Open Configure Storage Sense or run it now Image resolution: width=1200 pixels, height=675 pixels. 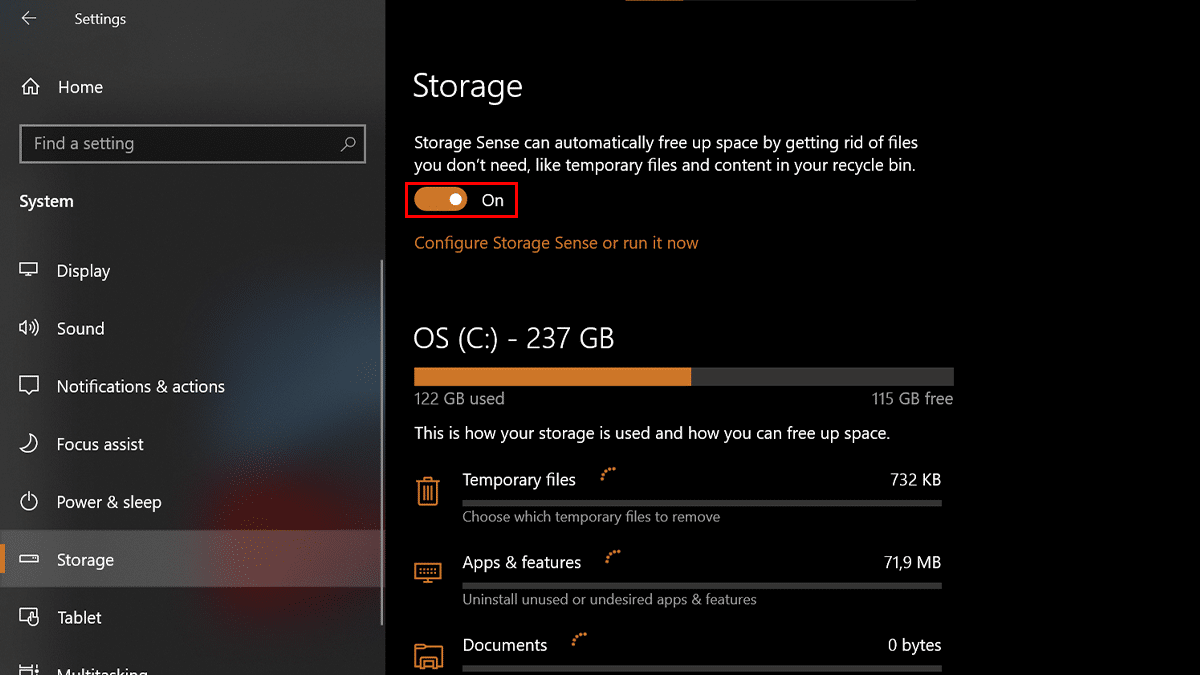tap(556, 243)
